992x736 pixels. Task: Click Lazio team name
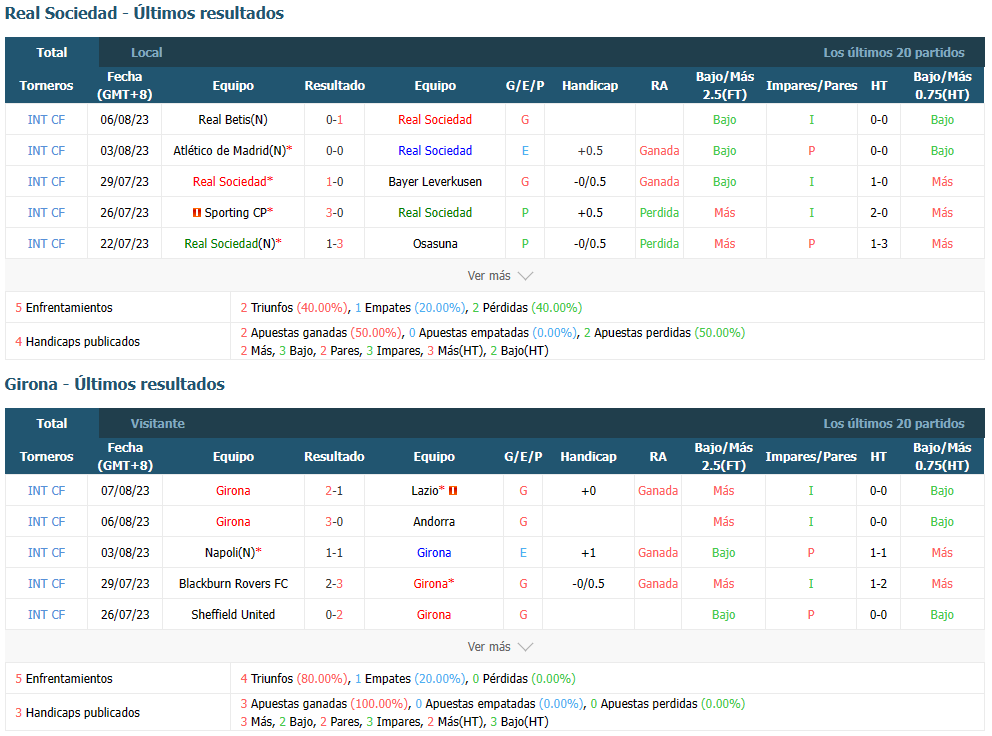[425, 490]
